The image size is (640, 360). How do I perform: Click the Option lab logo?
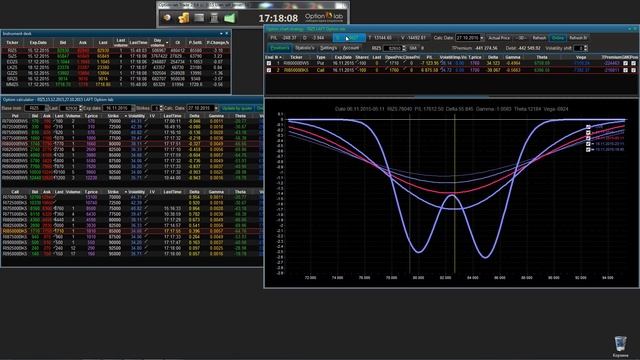[x=324, y=17]
